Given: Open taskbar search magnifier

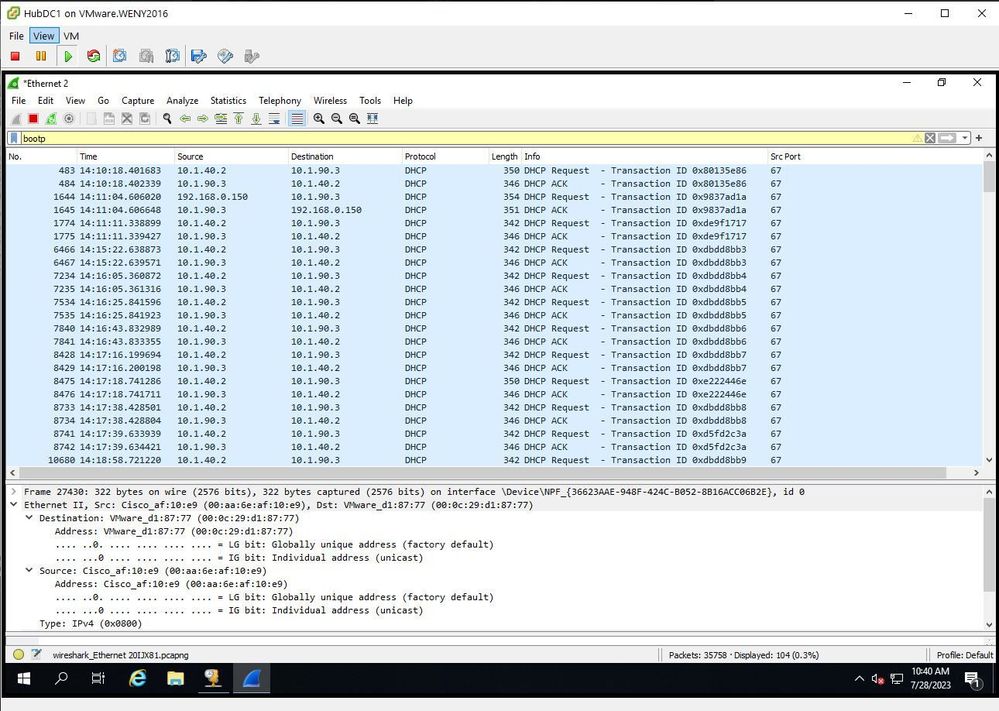Looking at the screenshot, I should (61, 679).
